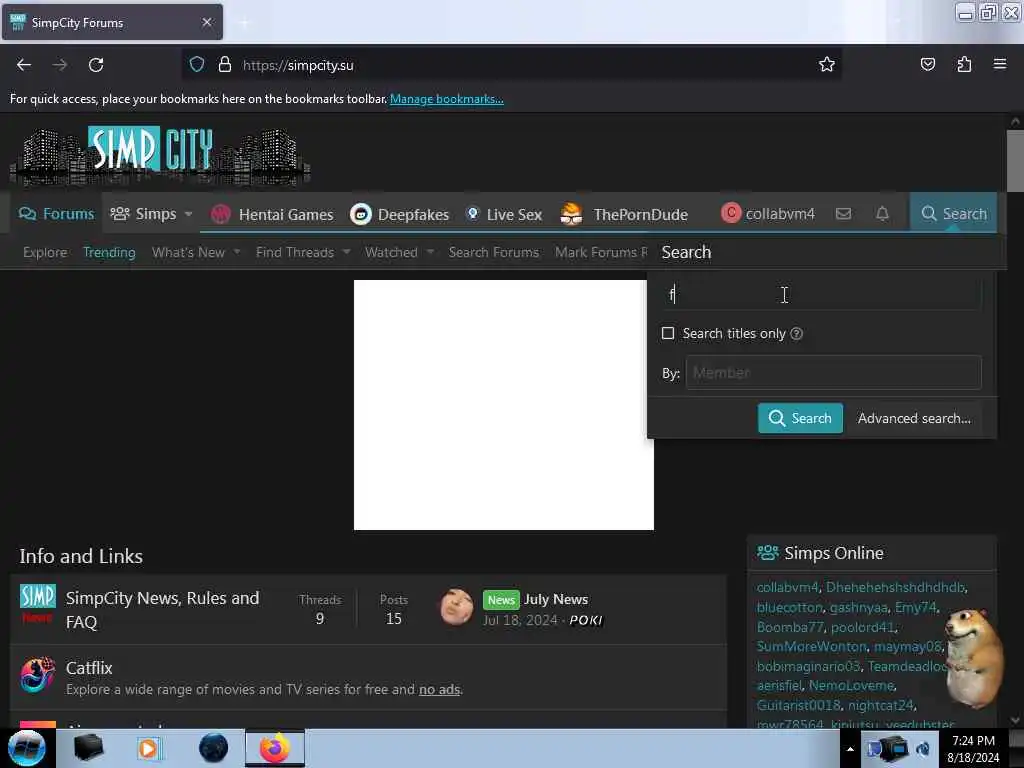This screenshot has height=768, width=1024.
Task: Expand the Watched dropdown arrow
Action: pyautogui.click(x=430, y=252)
